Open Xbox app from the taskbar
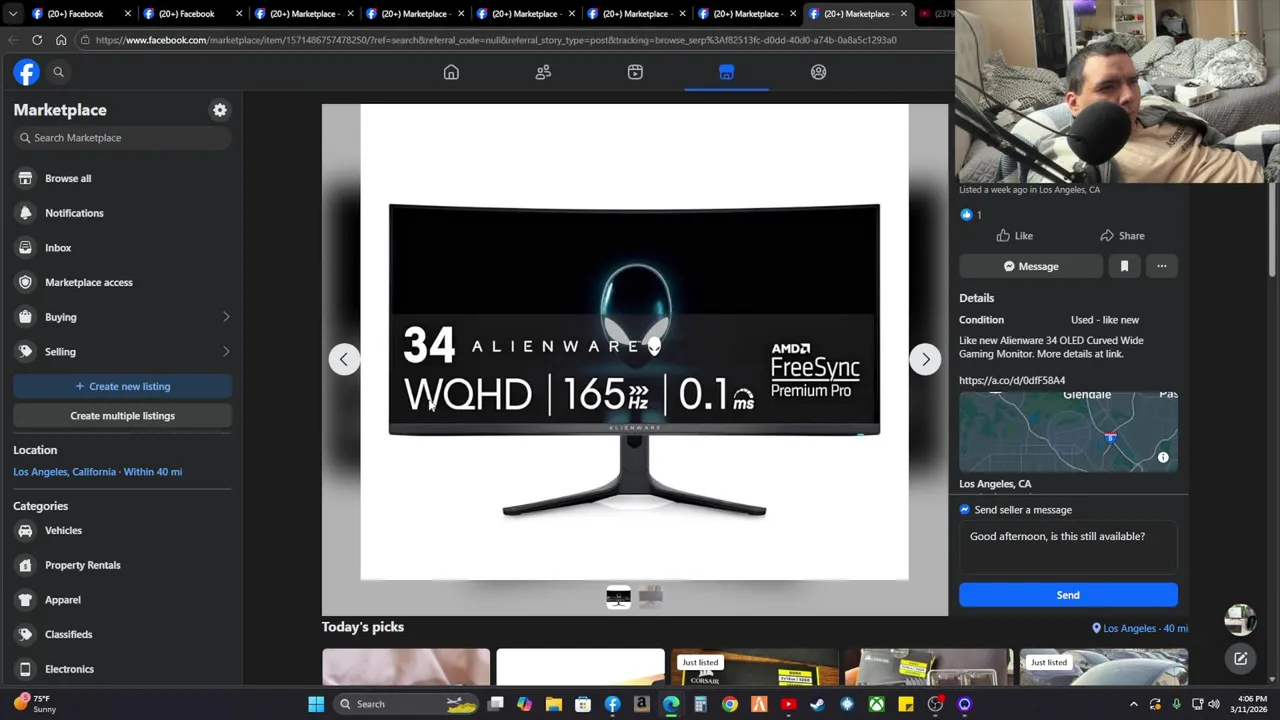 point(876,704)
